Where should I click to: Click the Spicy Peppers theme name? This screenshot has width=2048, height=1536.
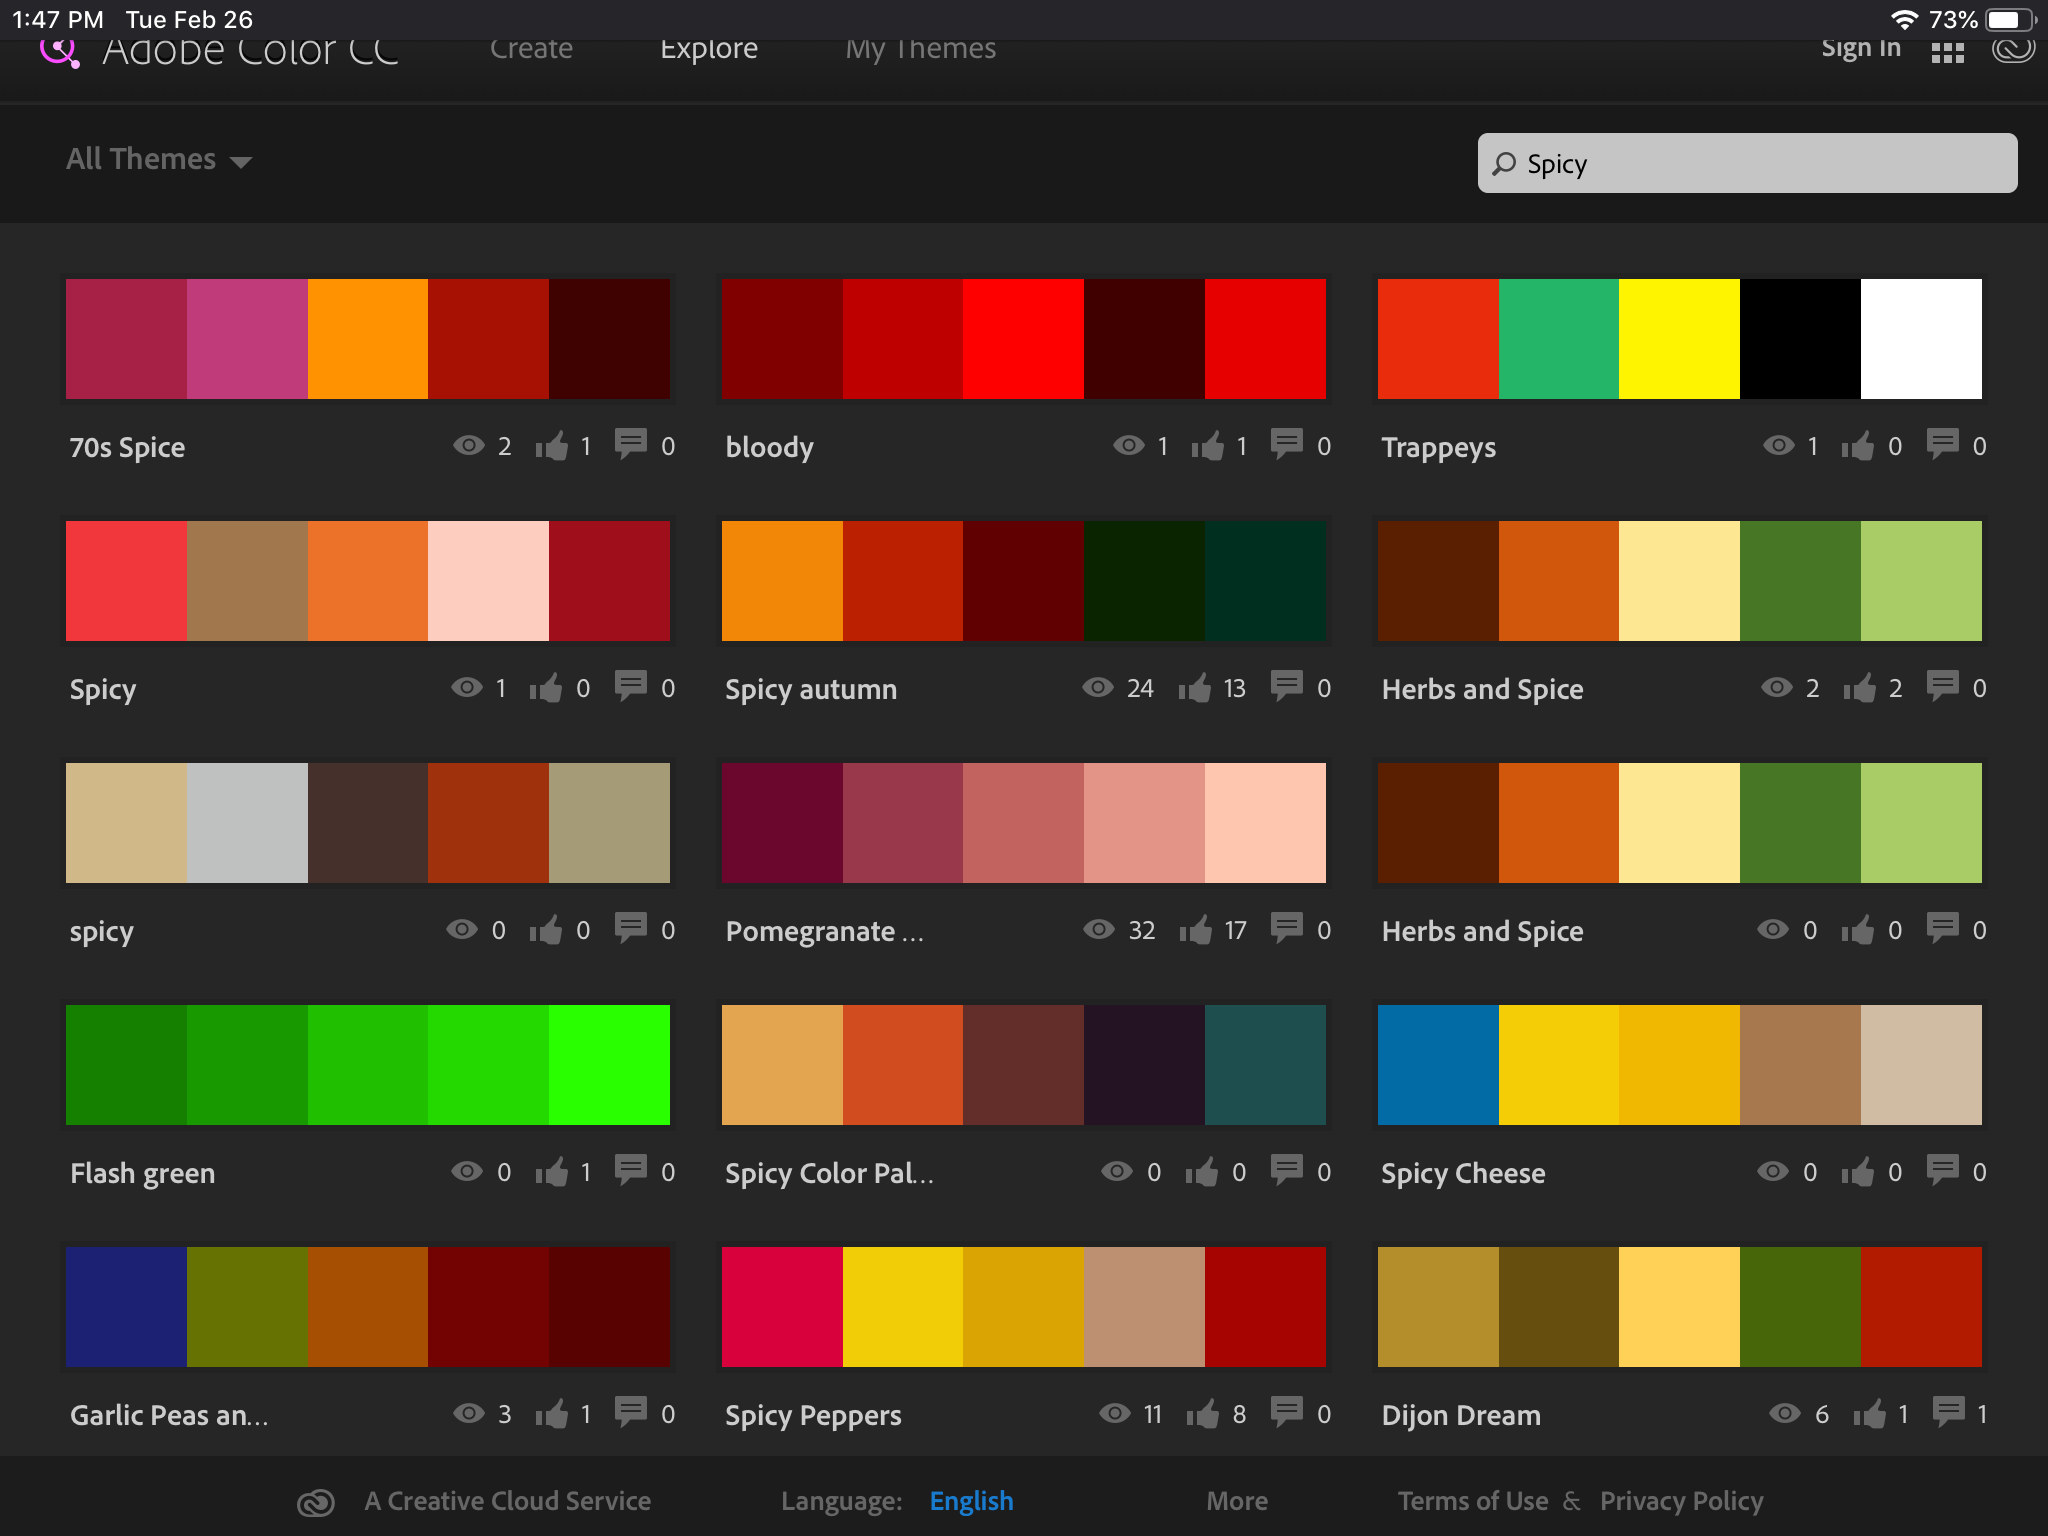coord(813,1415)
